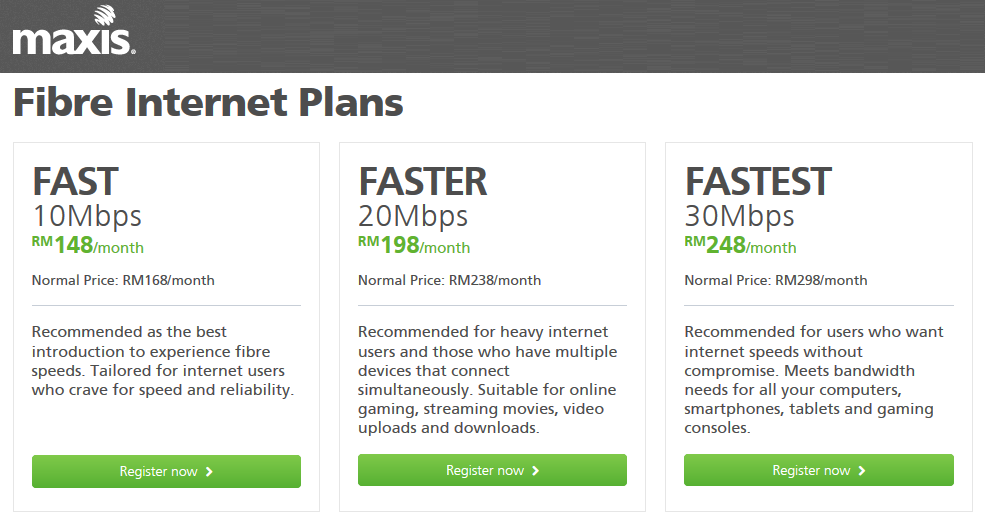Click Register now for the FAST plan
The image size is (985, 523).
(166, 471)
